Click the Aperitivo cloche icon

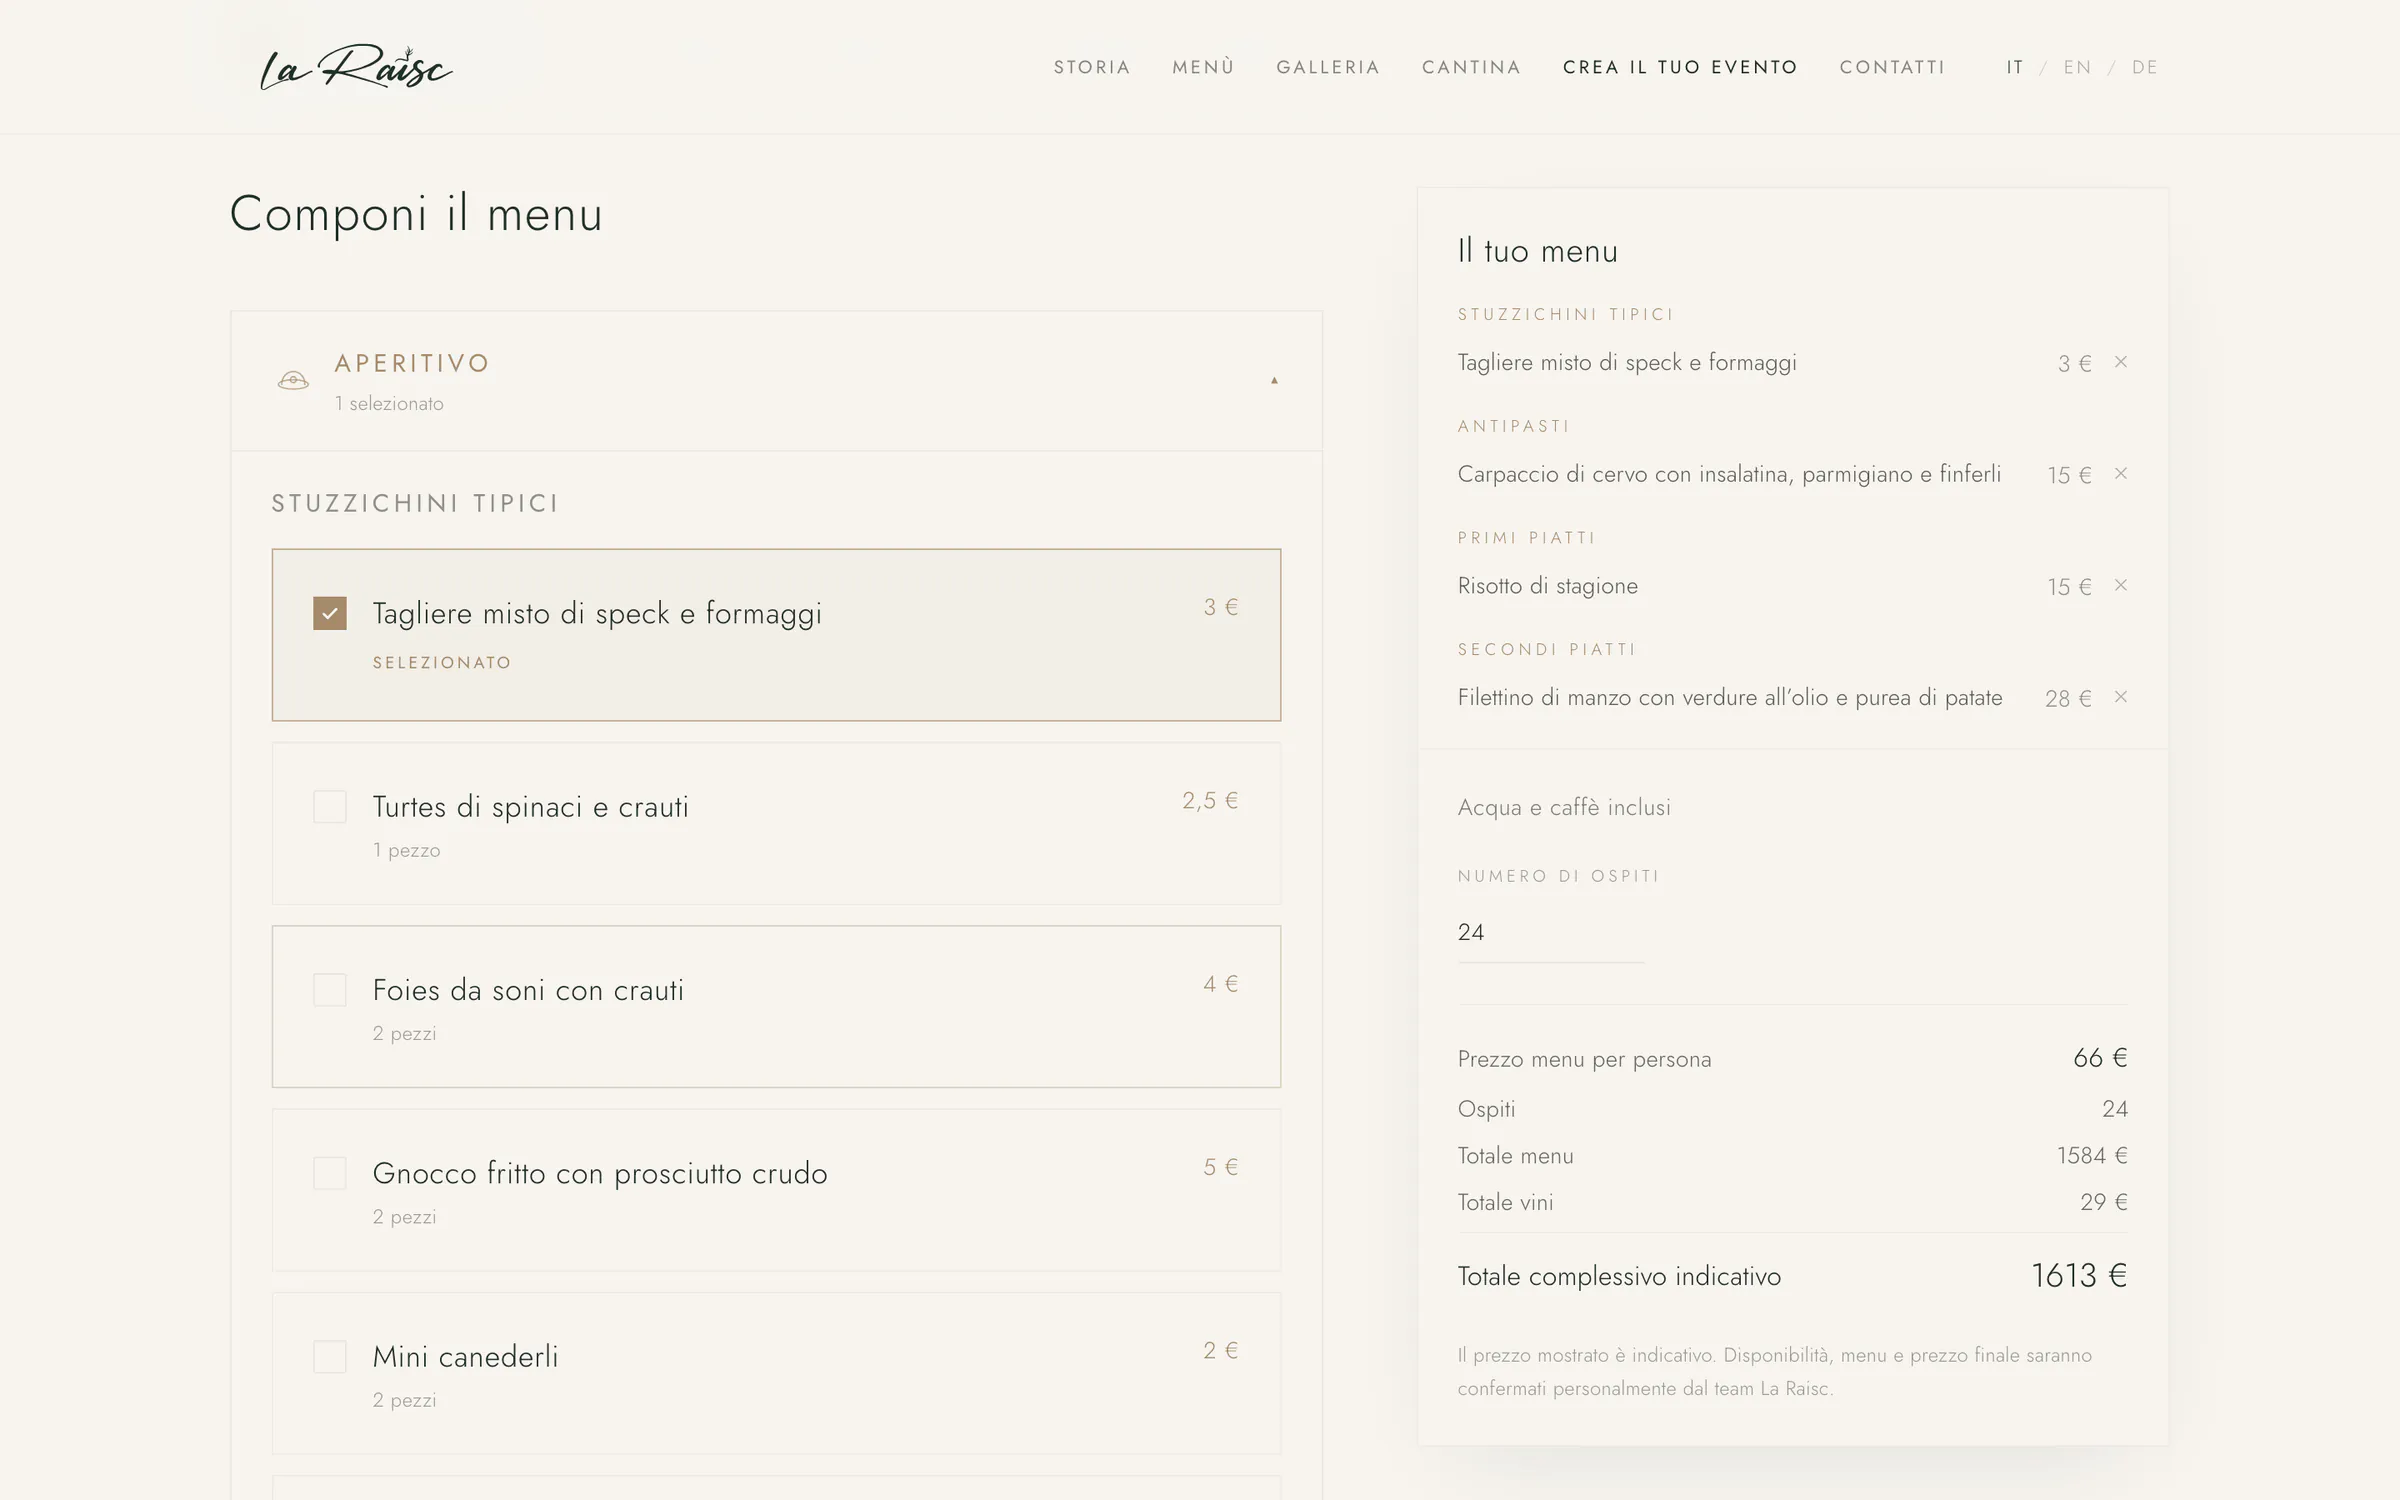[x=293, y=380]
